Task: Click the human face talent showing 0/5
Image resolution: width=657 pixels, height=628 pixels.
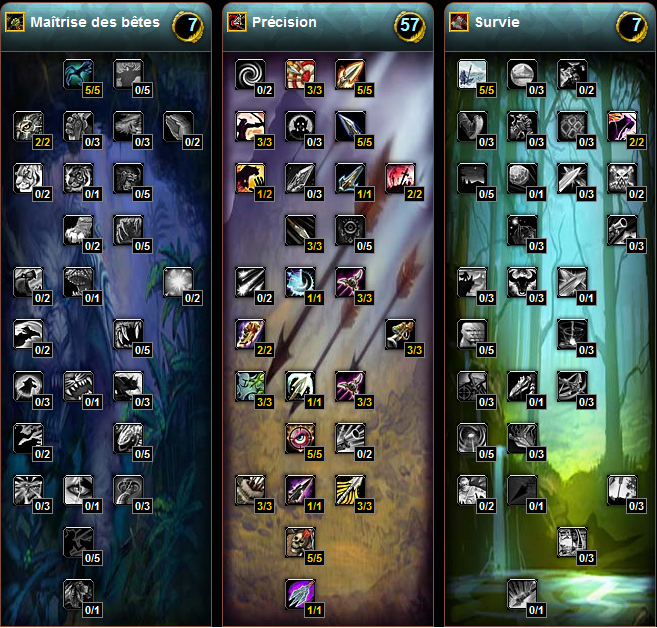Action: [472, 334]
